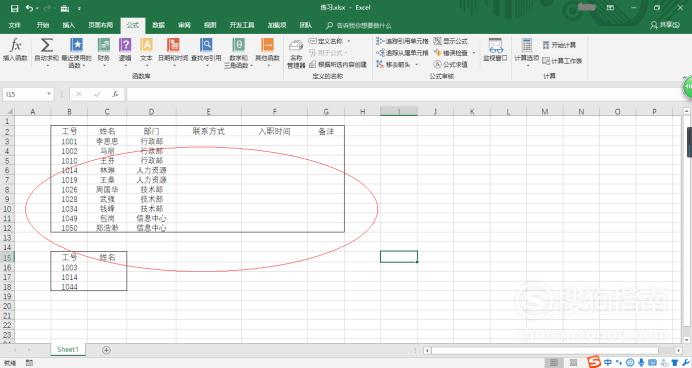The image size is (692, 368).
Task: Open the Logical (逻辑) functions list
Action: pyautogui.click(x=125, y=52)
